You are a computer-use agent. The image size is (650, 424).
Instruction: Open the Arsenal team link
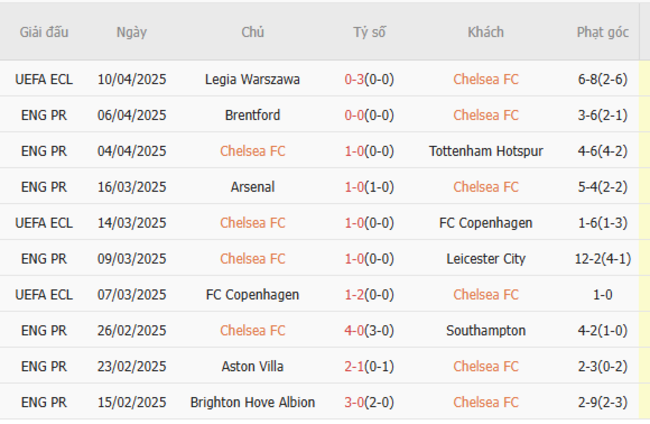click(252, 187)
